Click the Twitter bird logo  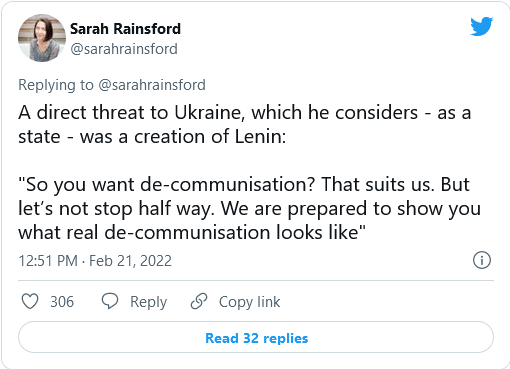click(481, 26)
